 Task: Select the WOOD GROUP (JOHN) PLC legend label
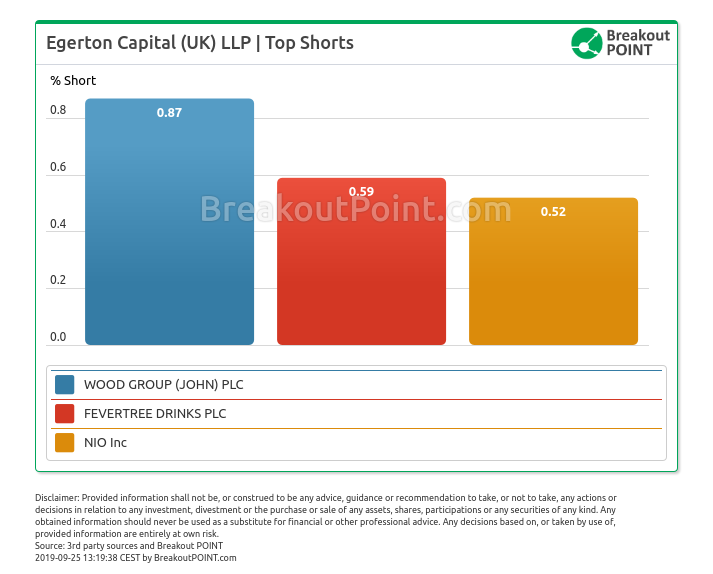[x=163, y=385]
